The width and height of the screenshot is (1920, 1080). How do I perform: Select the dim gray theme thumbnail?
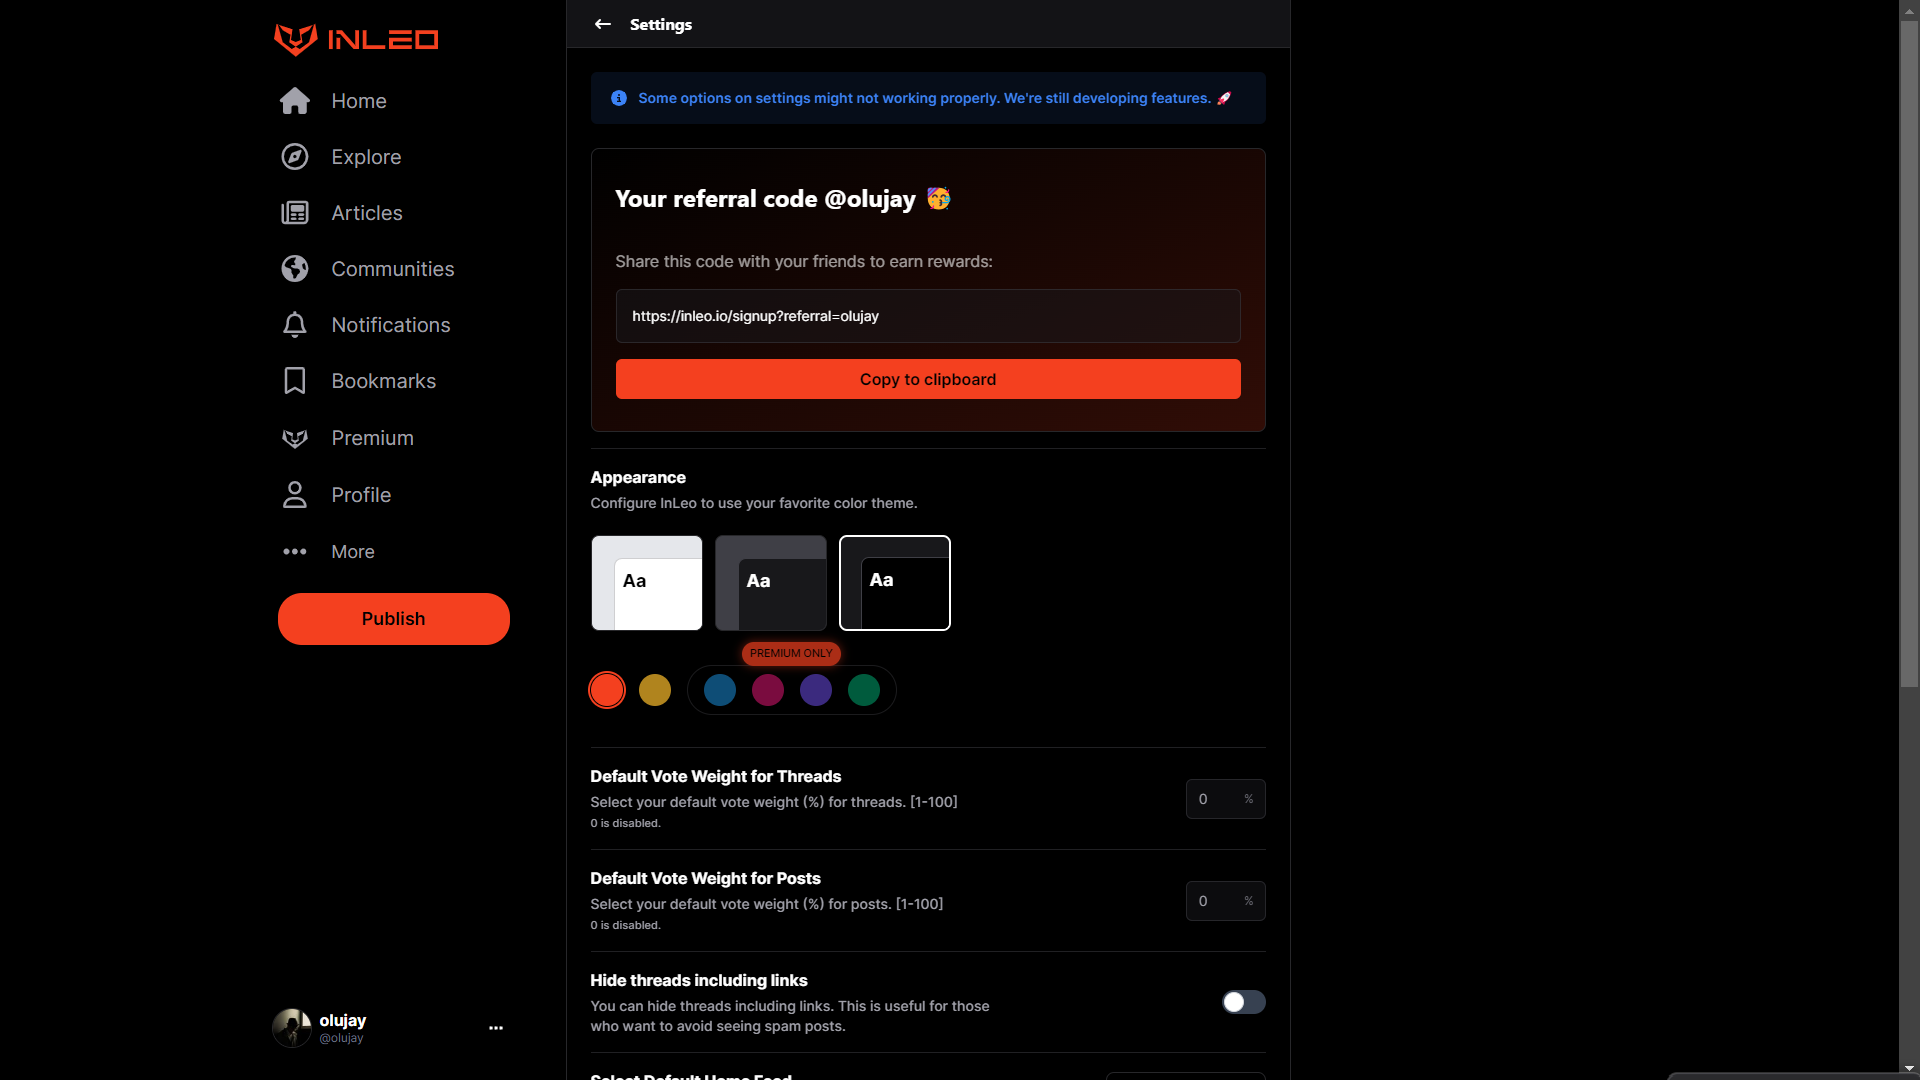click(771, 583)
